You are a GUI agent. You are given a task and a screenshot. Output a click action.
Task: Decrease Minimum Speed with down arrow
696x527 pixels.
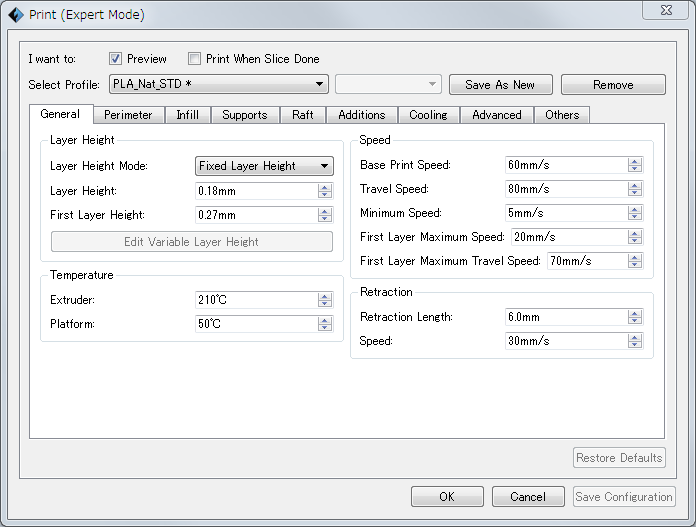[x=635, y=217]
